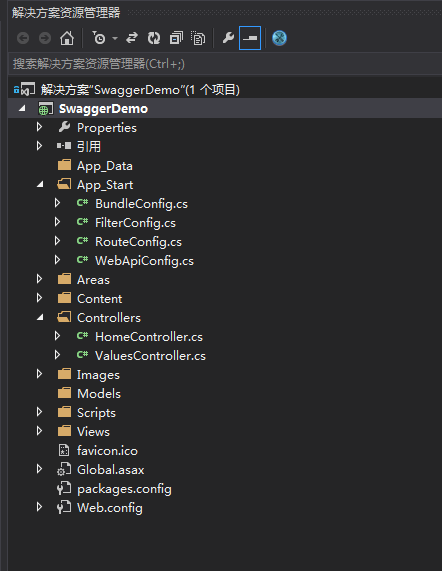Toggle the Preview Selected Items button
The image size is (442, 571).
point(250,38)
